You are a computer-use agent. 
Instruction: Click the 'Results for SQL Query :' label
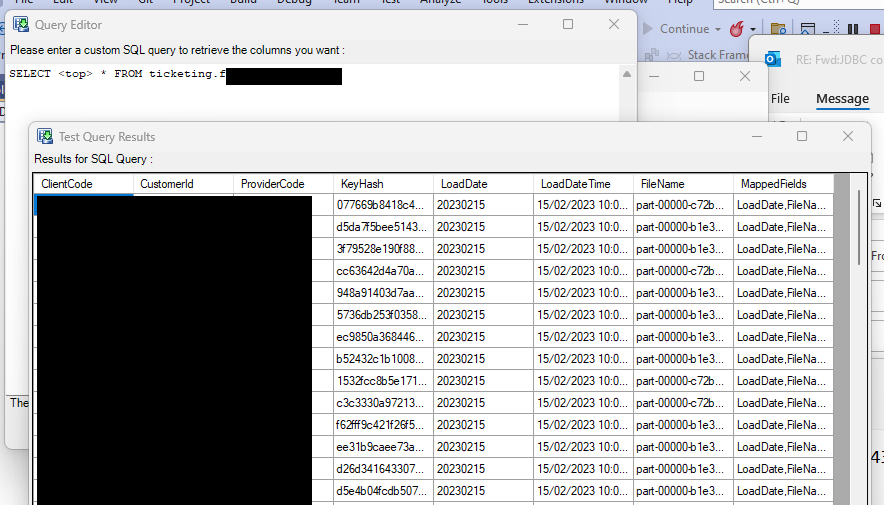94,159
